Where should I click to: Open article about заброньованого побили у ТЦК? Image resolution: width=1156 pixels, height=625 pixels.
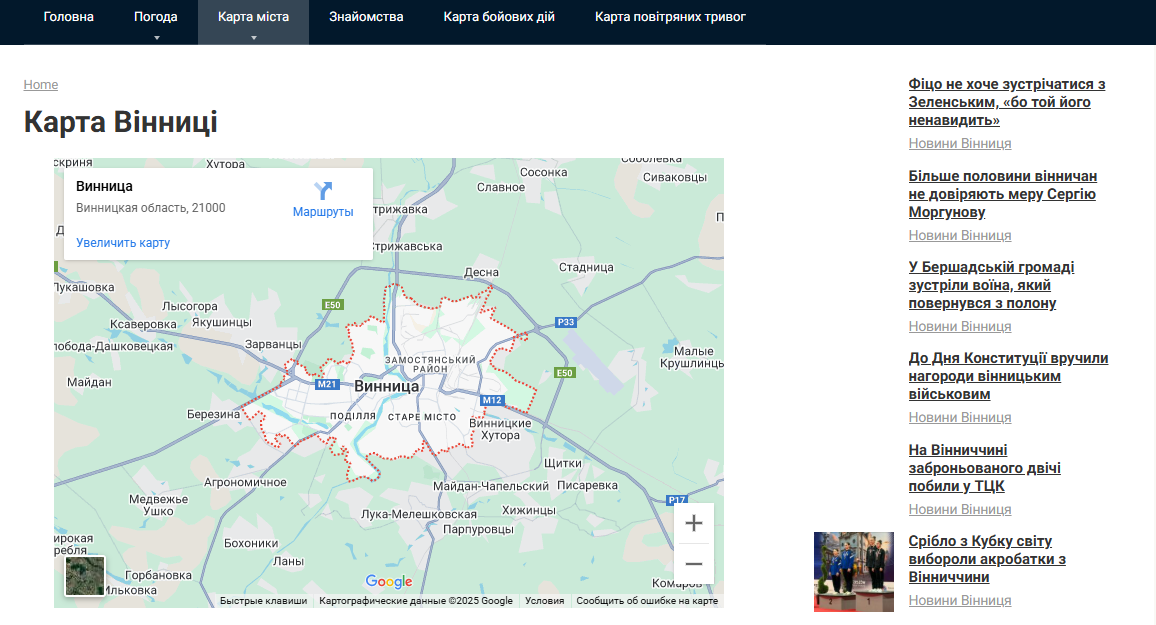pos(985,468)
